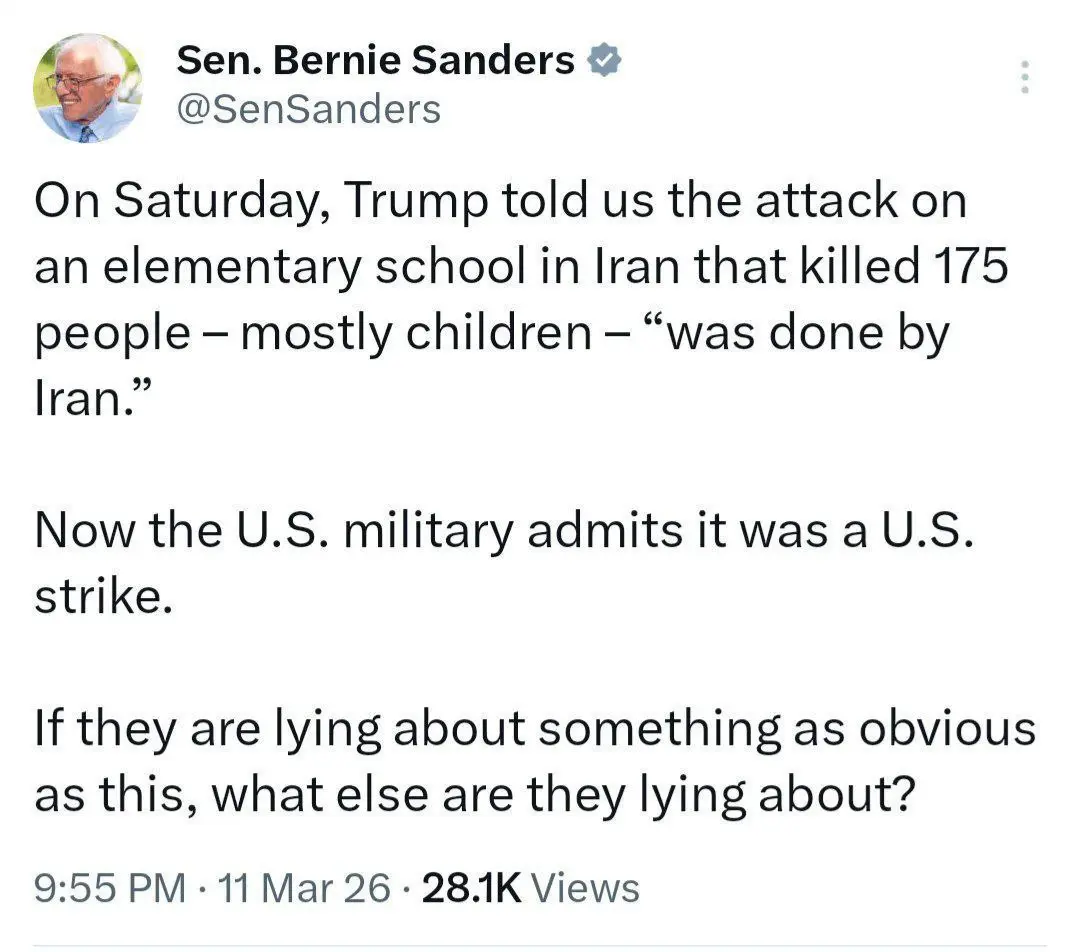Click the phrase 'mostly children'
This screenshot has width=1080, height=952.
pos(416,333)
